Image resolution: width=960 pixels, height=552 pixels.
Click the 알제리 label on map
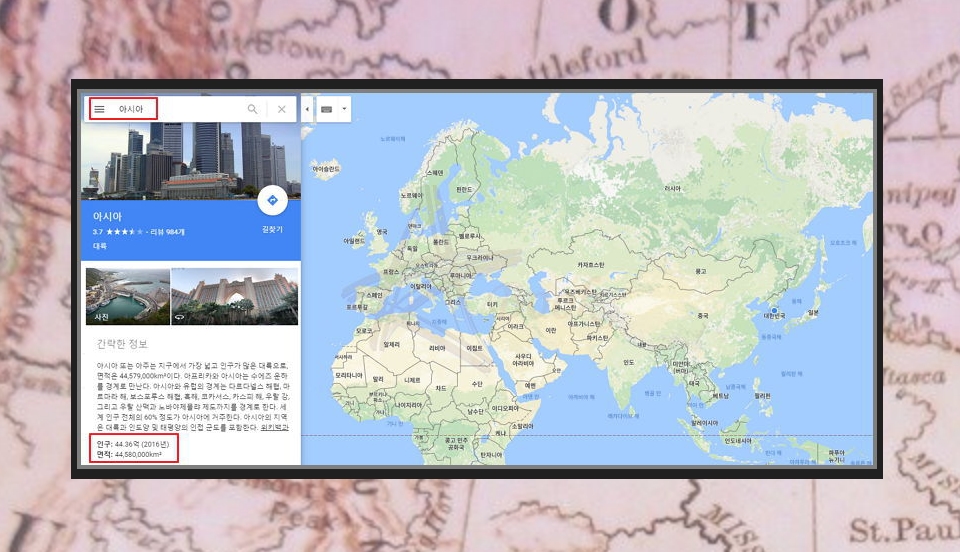[392, 345]
